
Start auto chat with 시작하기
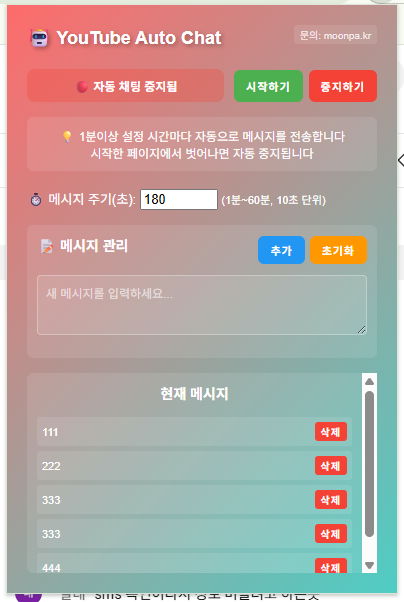coord(268,86)
